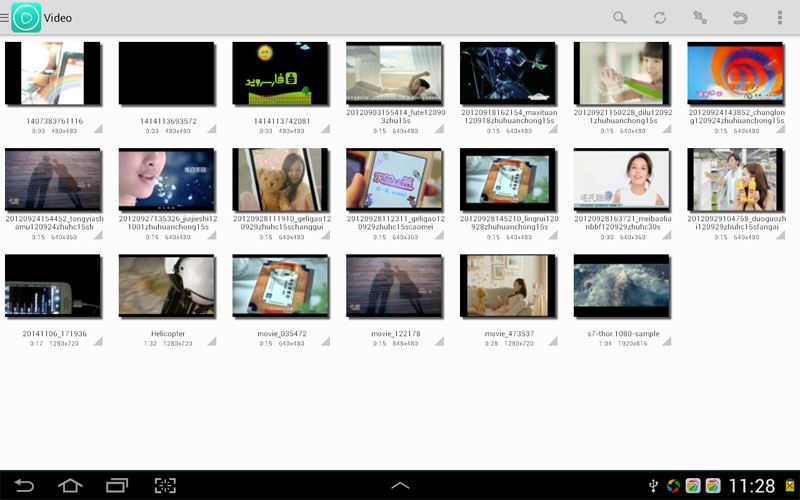Select the file name 1414113742081
This screenshot has height=500, width=800.
[282, 121]
